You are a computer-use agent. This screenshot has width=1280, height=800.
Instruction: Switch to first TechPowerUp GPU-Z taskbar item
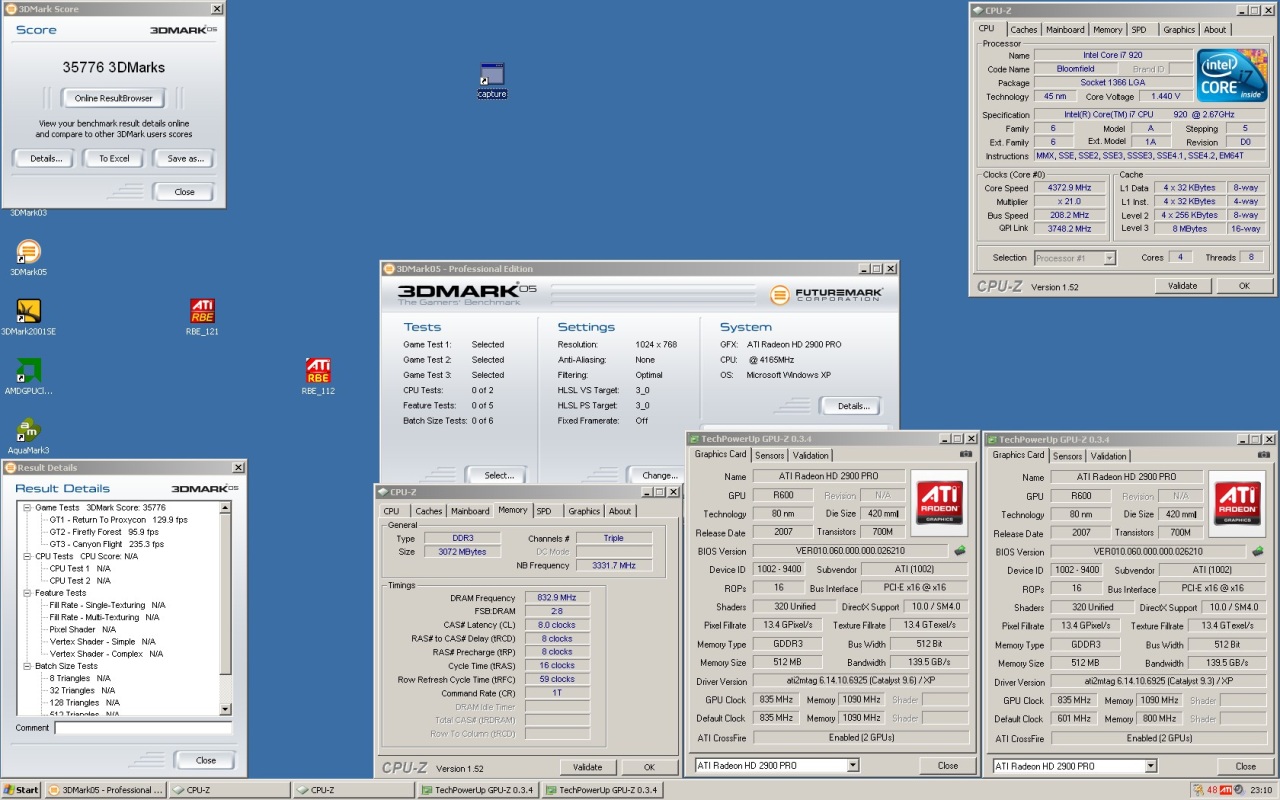coord(476,790)
